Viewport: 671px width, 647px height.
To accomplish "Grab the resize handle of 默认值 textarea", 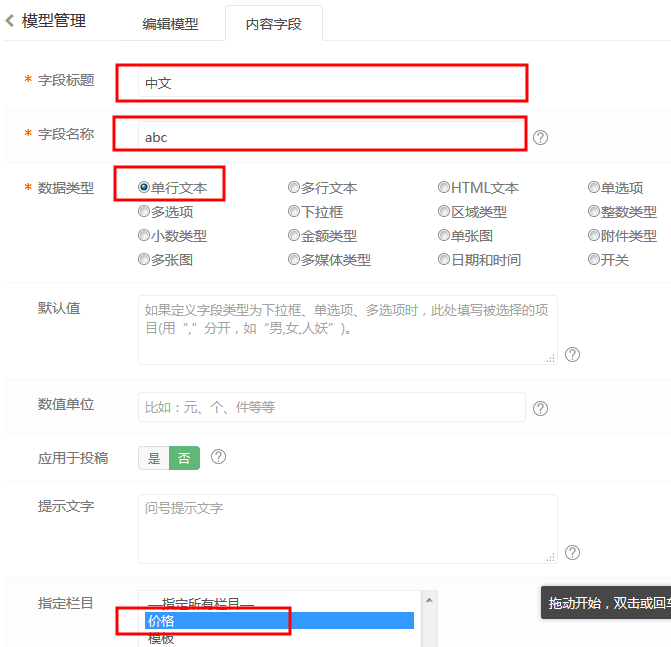I will click(x=551, y=358).
